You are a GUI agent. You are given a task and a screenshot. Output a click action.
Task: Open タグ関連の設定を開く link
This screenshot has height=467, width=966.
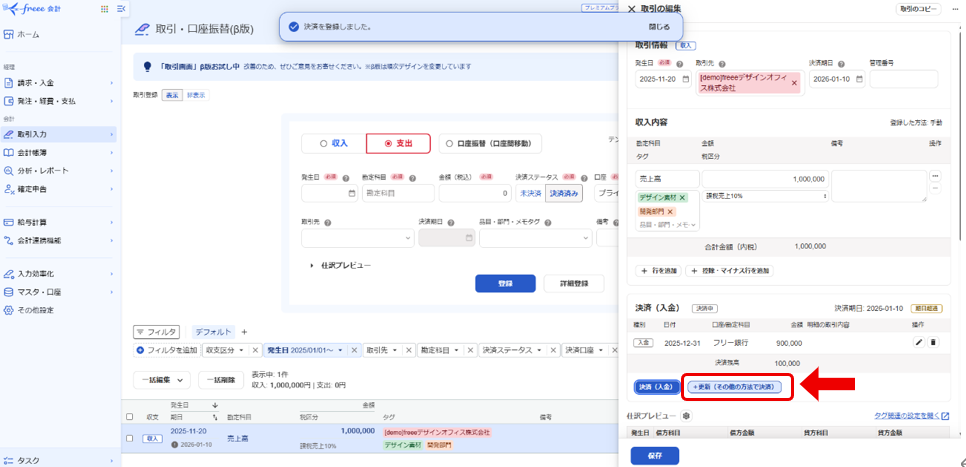pos(912,416)
